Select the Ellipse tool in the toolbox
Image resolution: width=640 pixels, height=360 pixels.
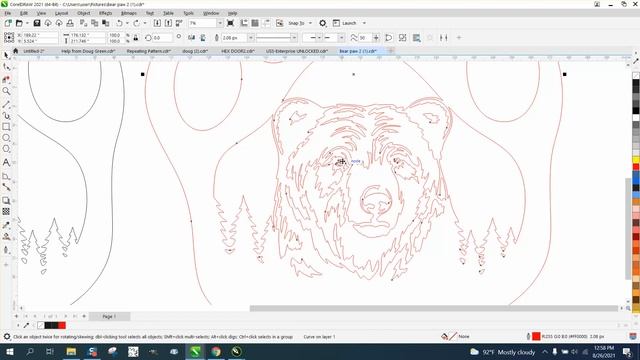(x=6, y=138)
